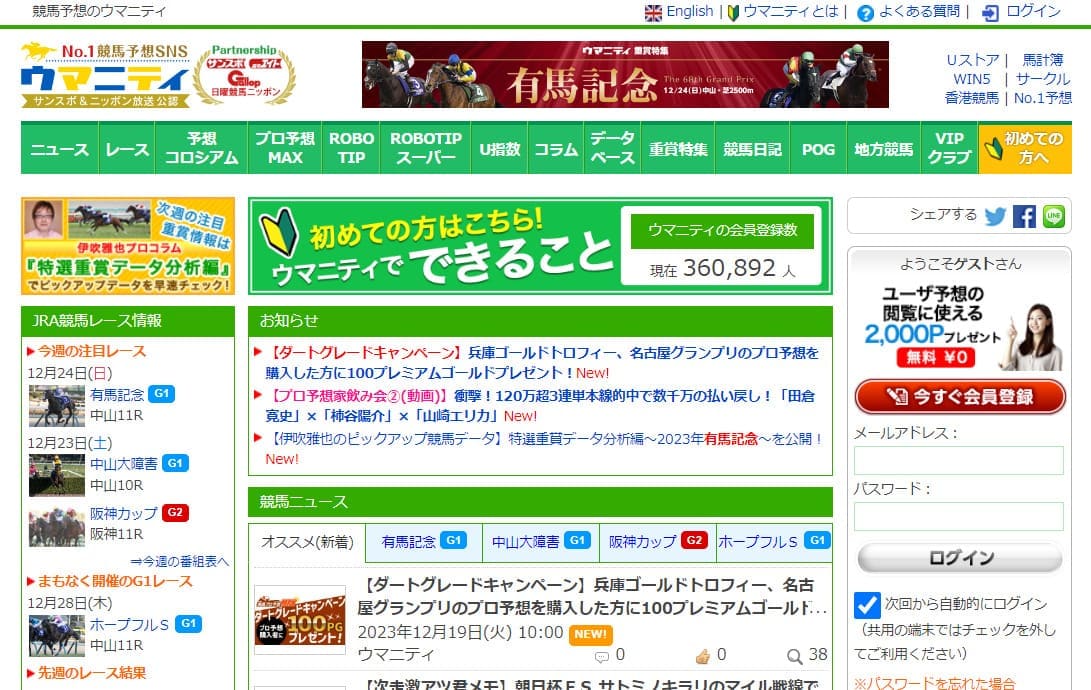The width and height of the screenshot is (1091, 690).
Task: Click the Partnership Gallop laurel badge
Action: pos(245,75)
